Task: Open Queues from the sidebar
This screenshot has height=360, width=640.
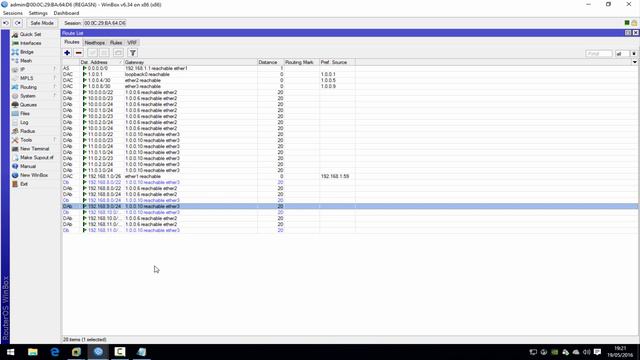Action: tap(28, 105)
